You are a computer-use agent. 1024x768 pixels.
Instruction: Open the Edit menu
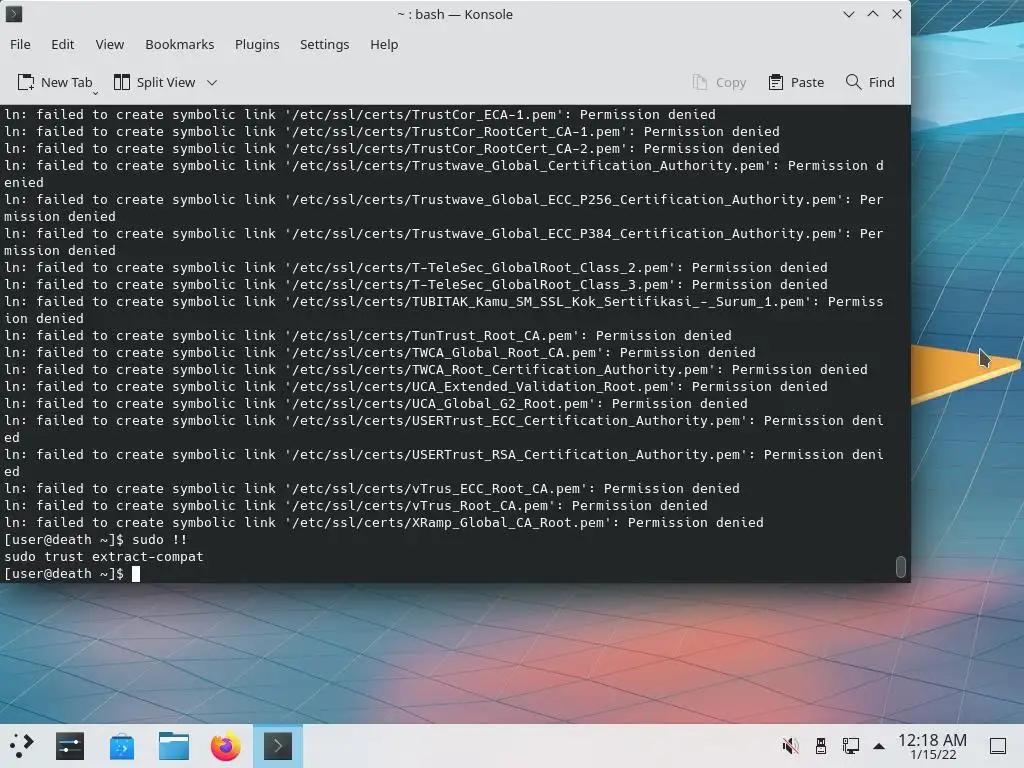[x=63, y=44]
